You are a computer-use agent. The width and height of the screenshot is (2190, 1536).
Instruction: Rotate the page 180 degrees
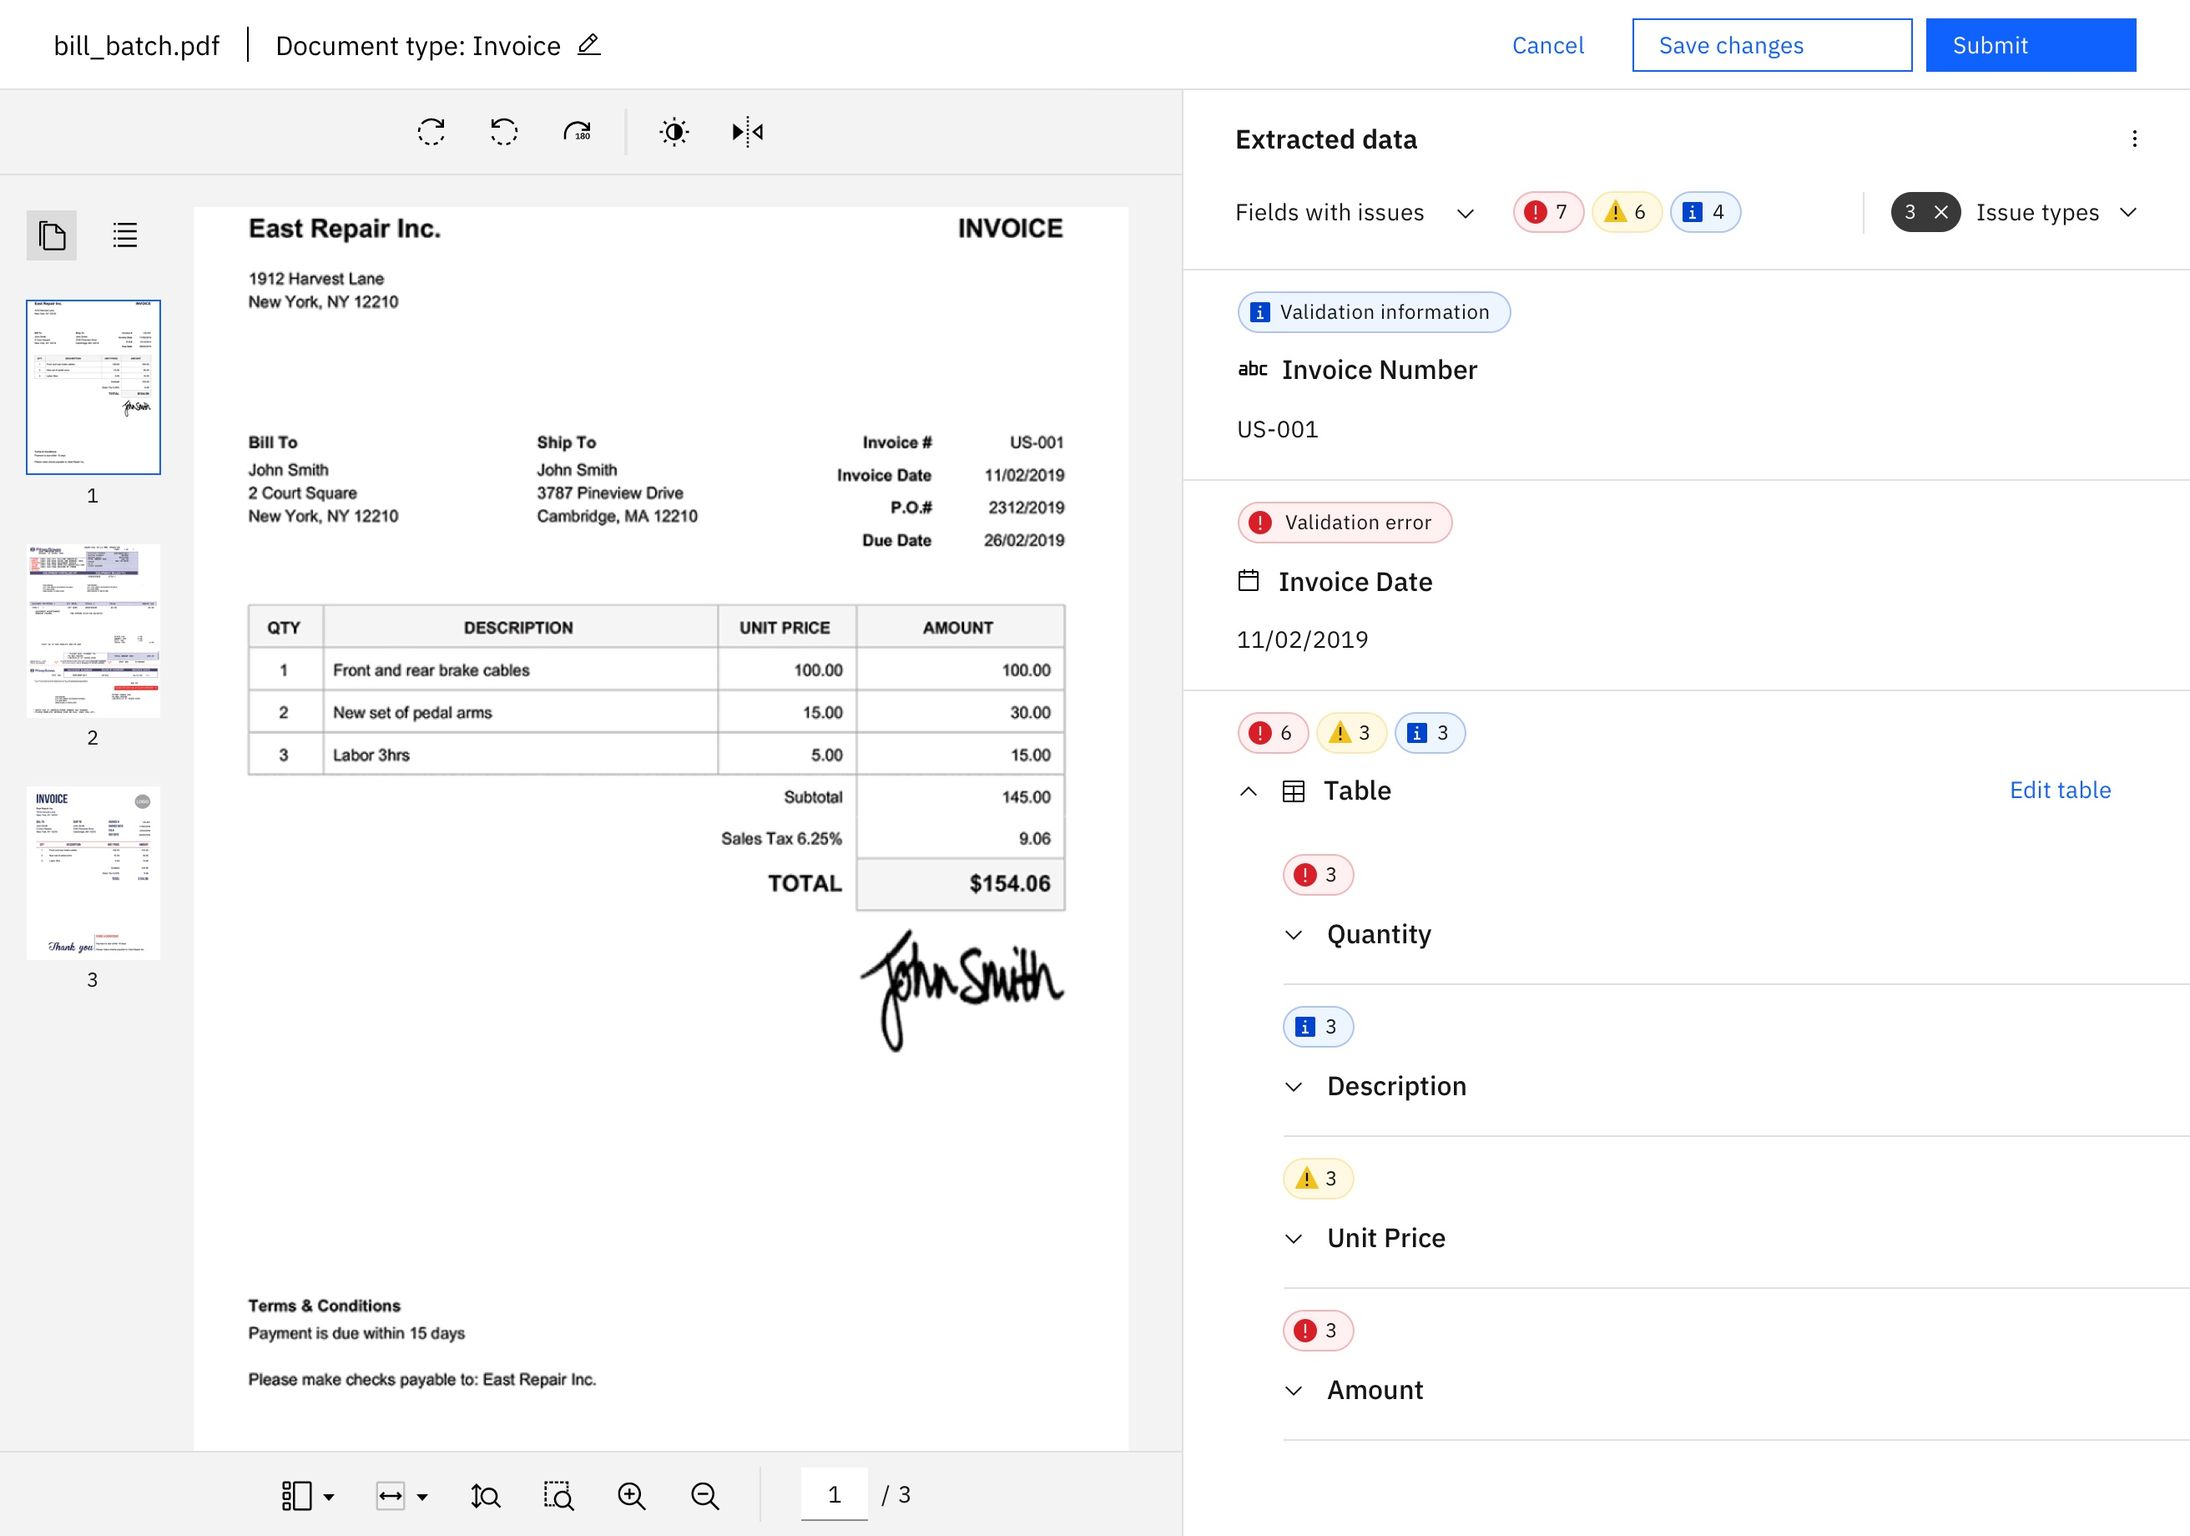point(579,131)
